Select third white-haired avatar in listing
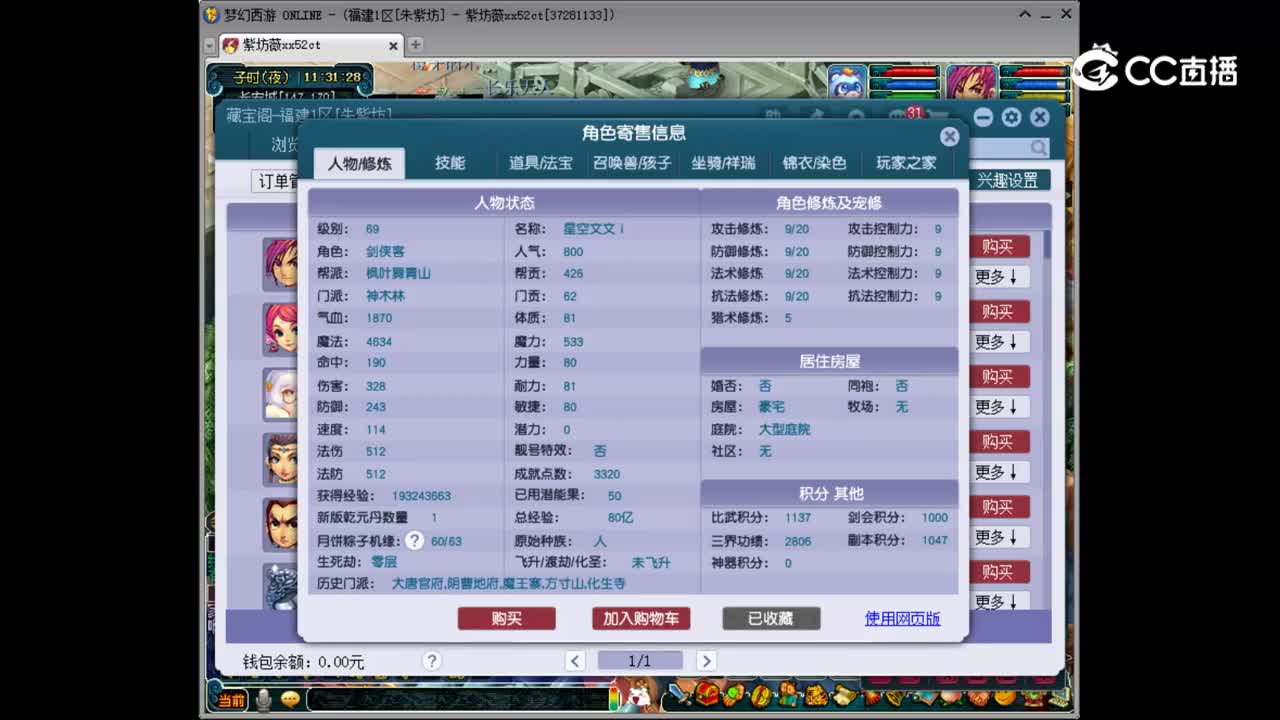 [281, 393]
